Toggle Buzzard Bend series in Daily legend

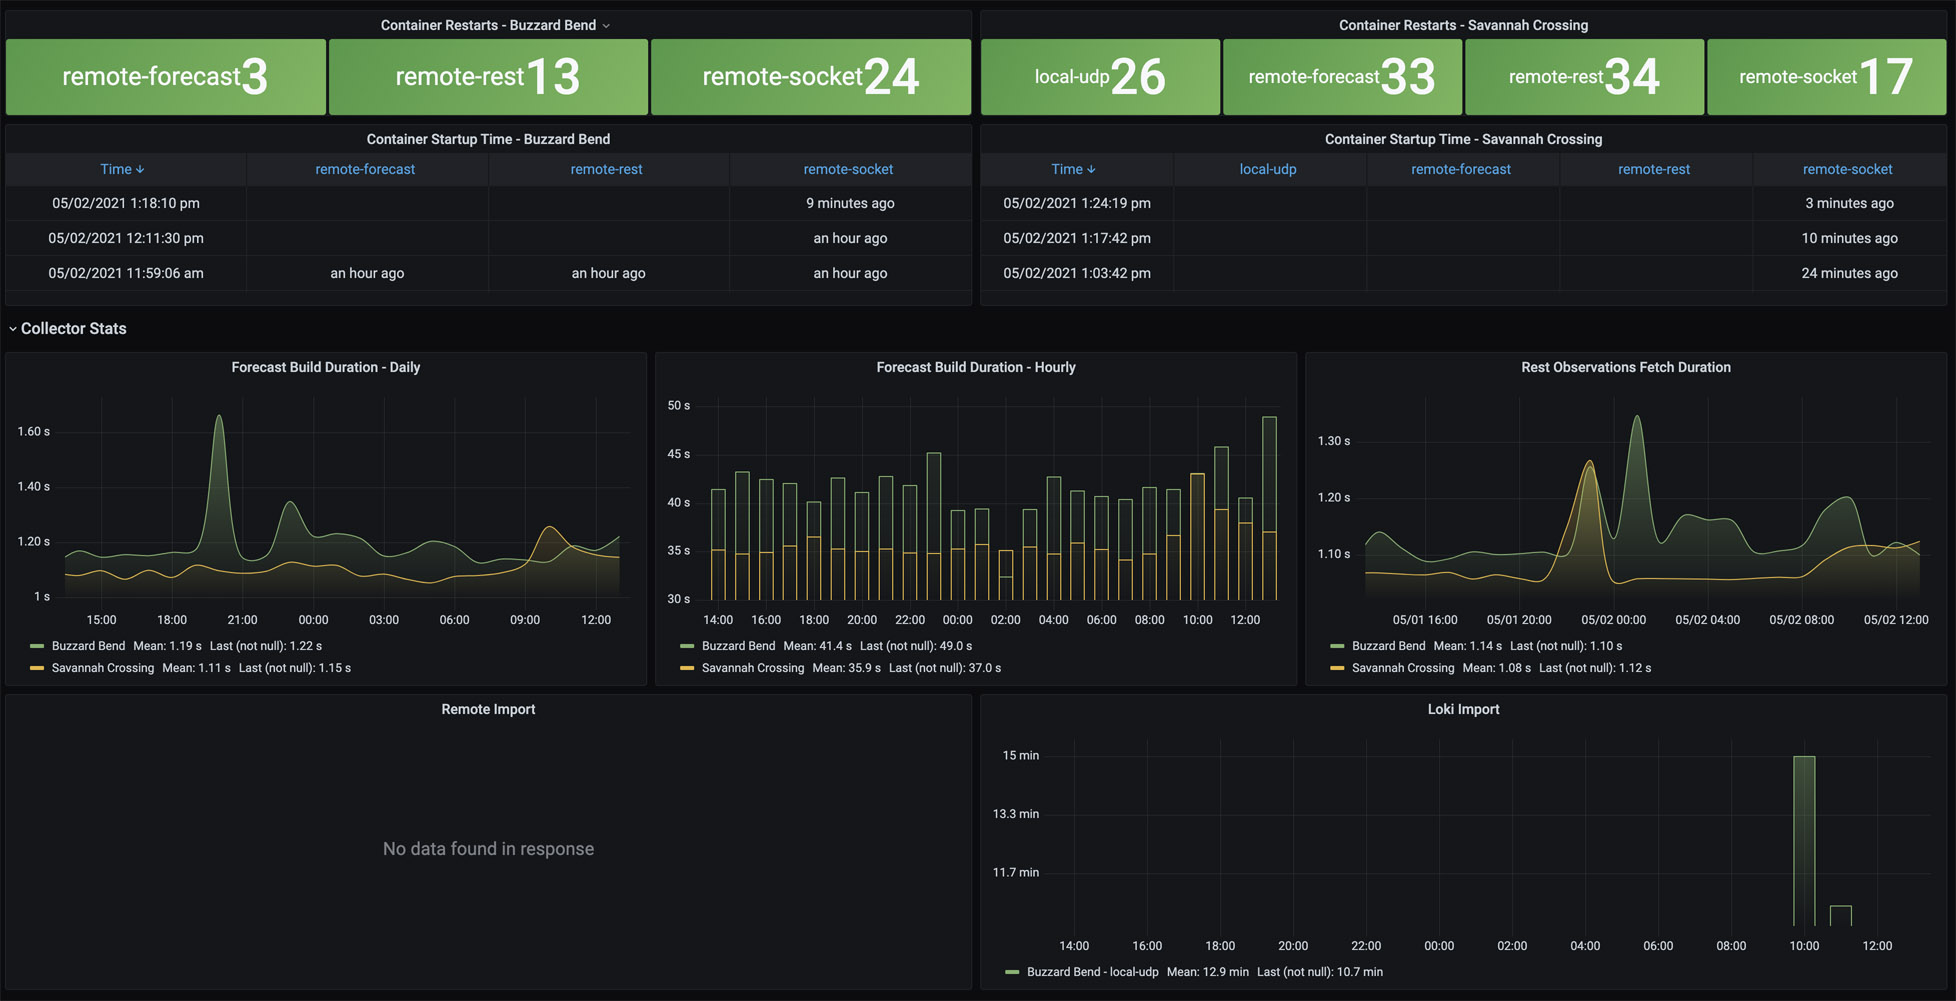pos(88,646)
